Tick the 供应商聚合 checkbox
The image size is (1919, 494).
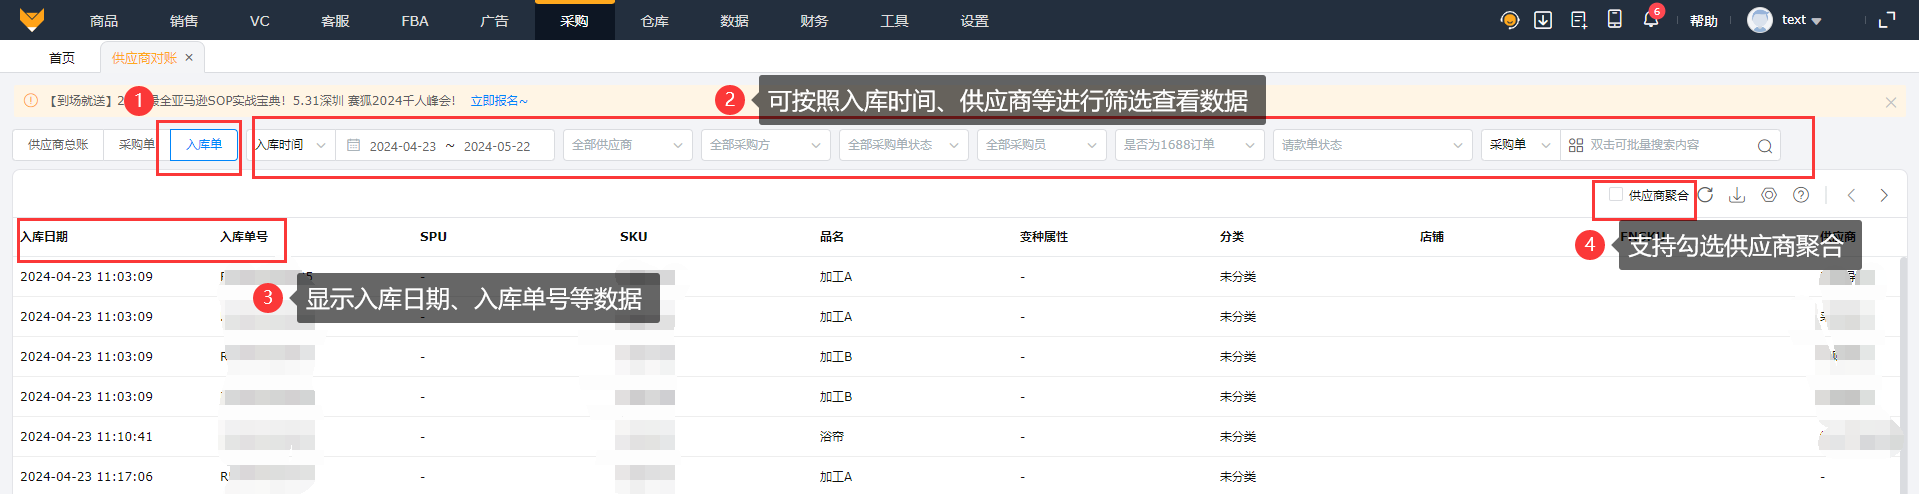[1616, 194]
